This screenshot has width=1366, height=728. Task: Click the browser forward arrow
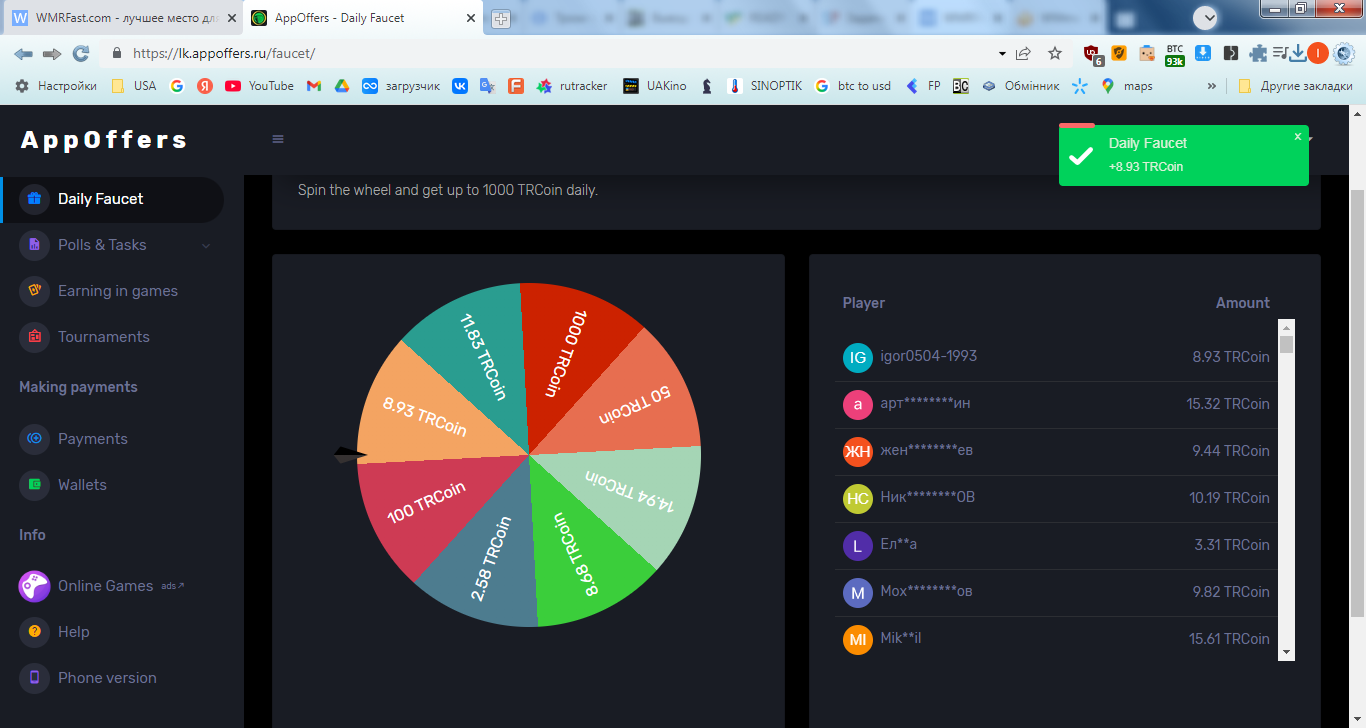click(52, 53)
